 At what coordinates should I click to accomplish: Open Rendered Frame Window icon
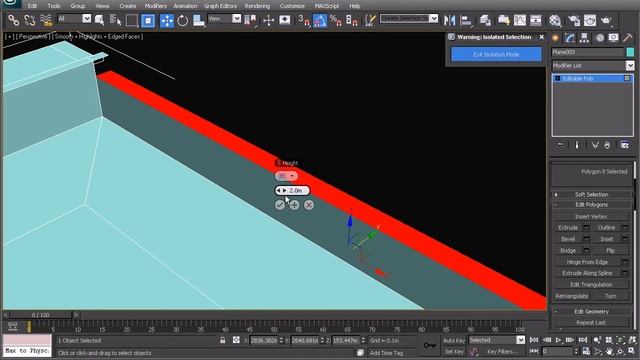pos(590,20)
